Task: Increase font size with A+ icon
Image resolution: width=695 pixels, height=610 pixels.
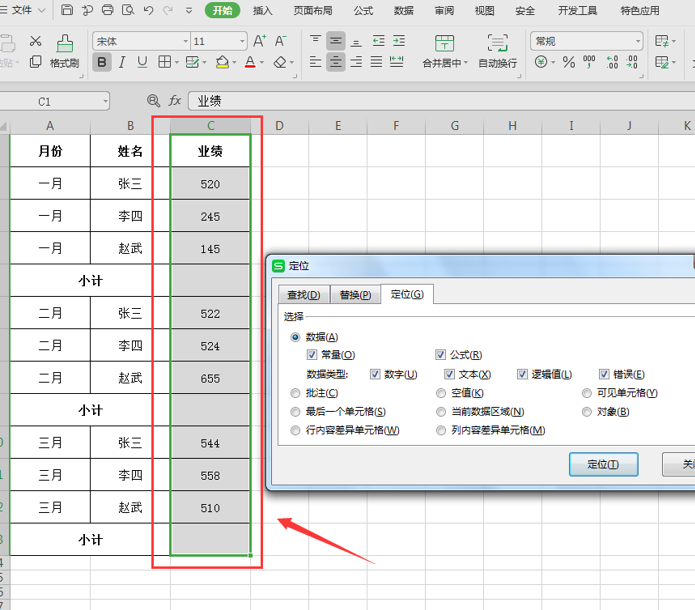Action: (259, 41)
